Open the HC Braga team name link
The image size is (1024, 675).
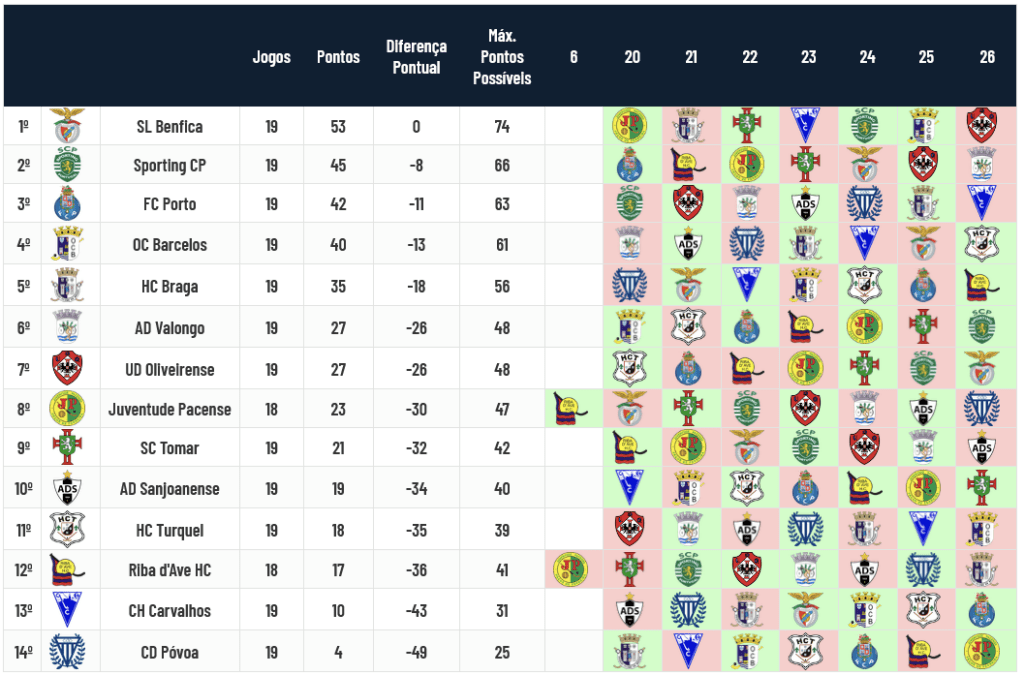coord(170,286)
